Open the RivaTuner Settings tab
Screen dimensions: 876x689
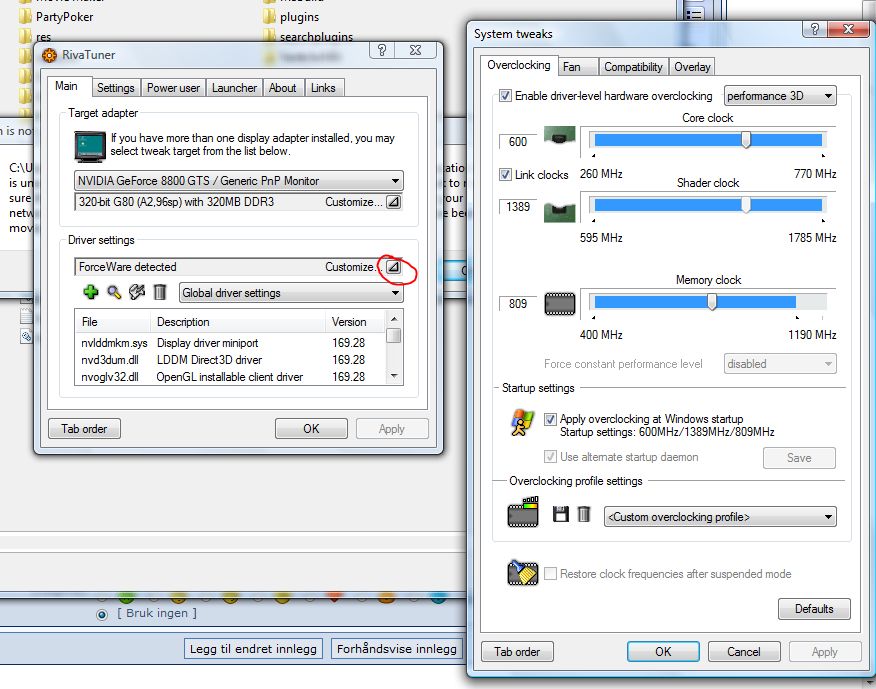pyautogui.click(x=115, y=88)
